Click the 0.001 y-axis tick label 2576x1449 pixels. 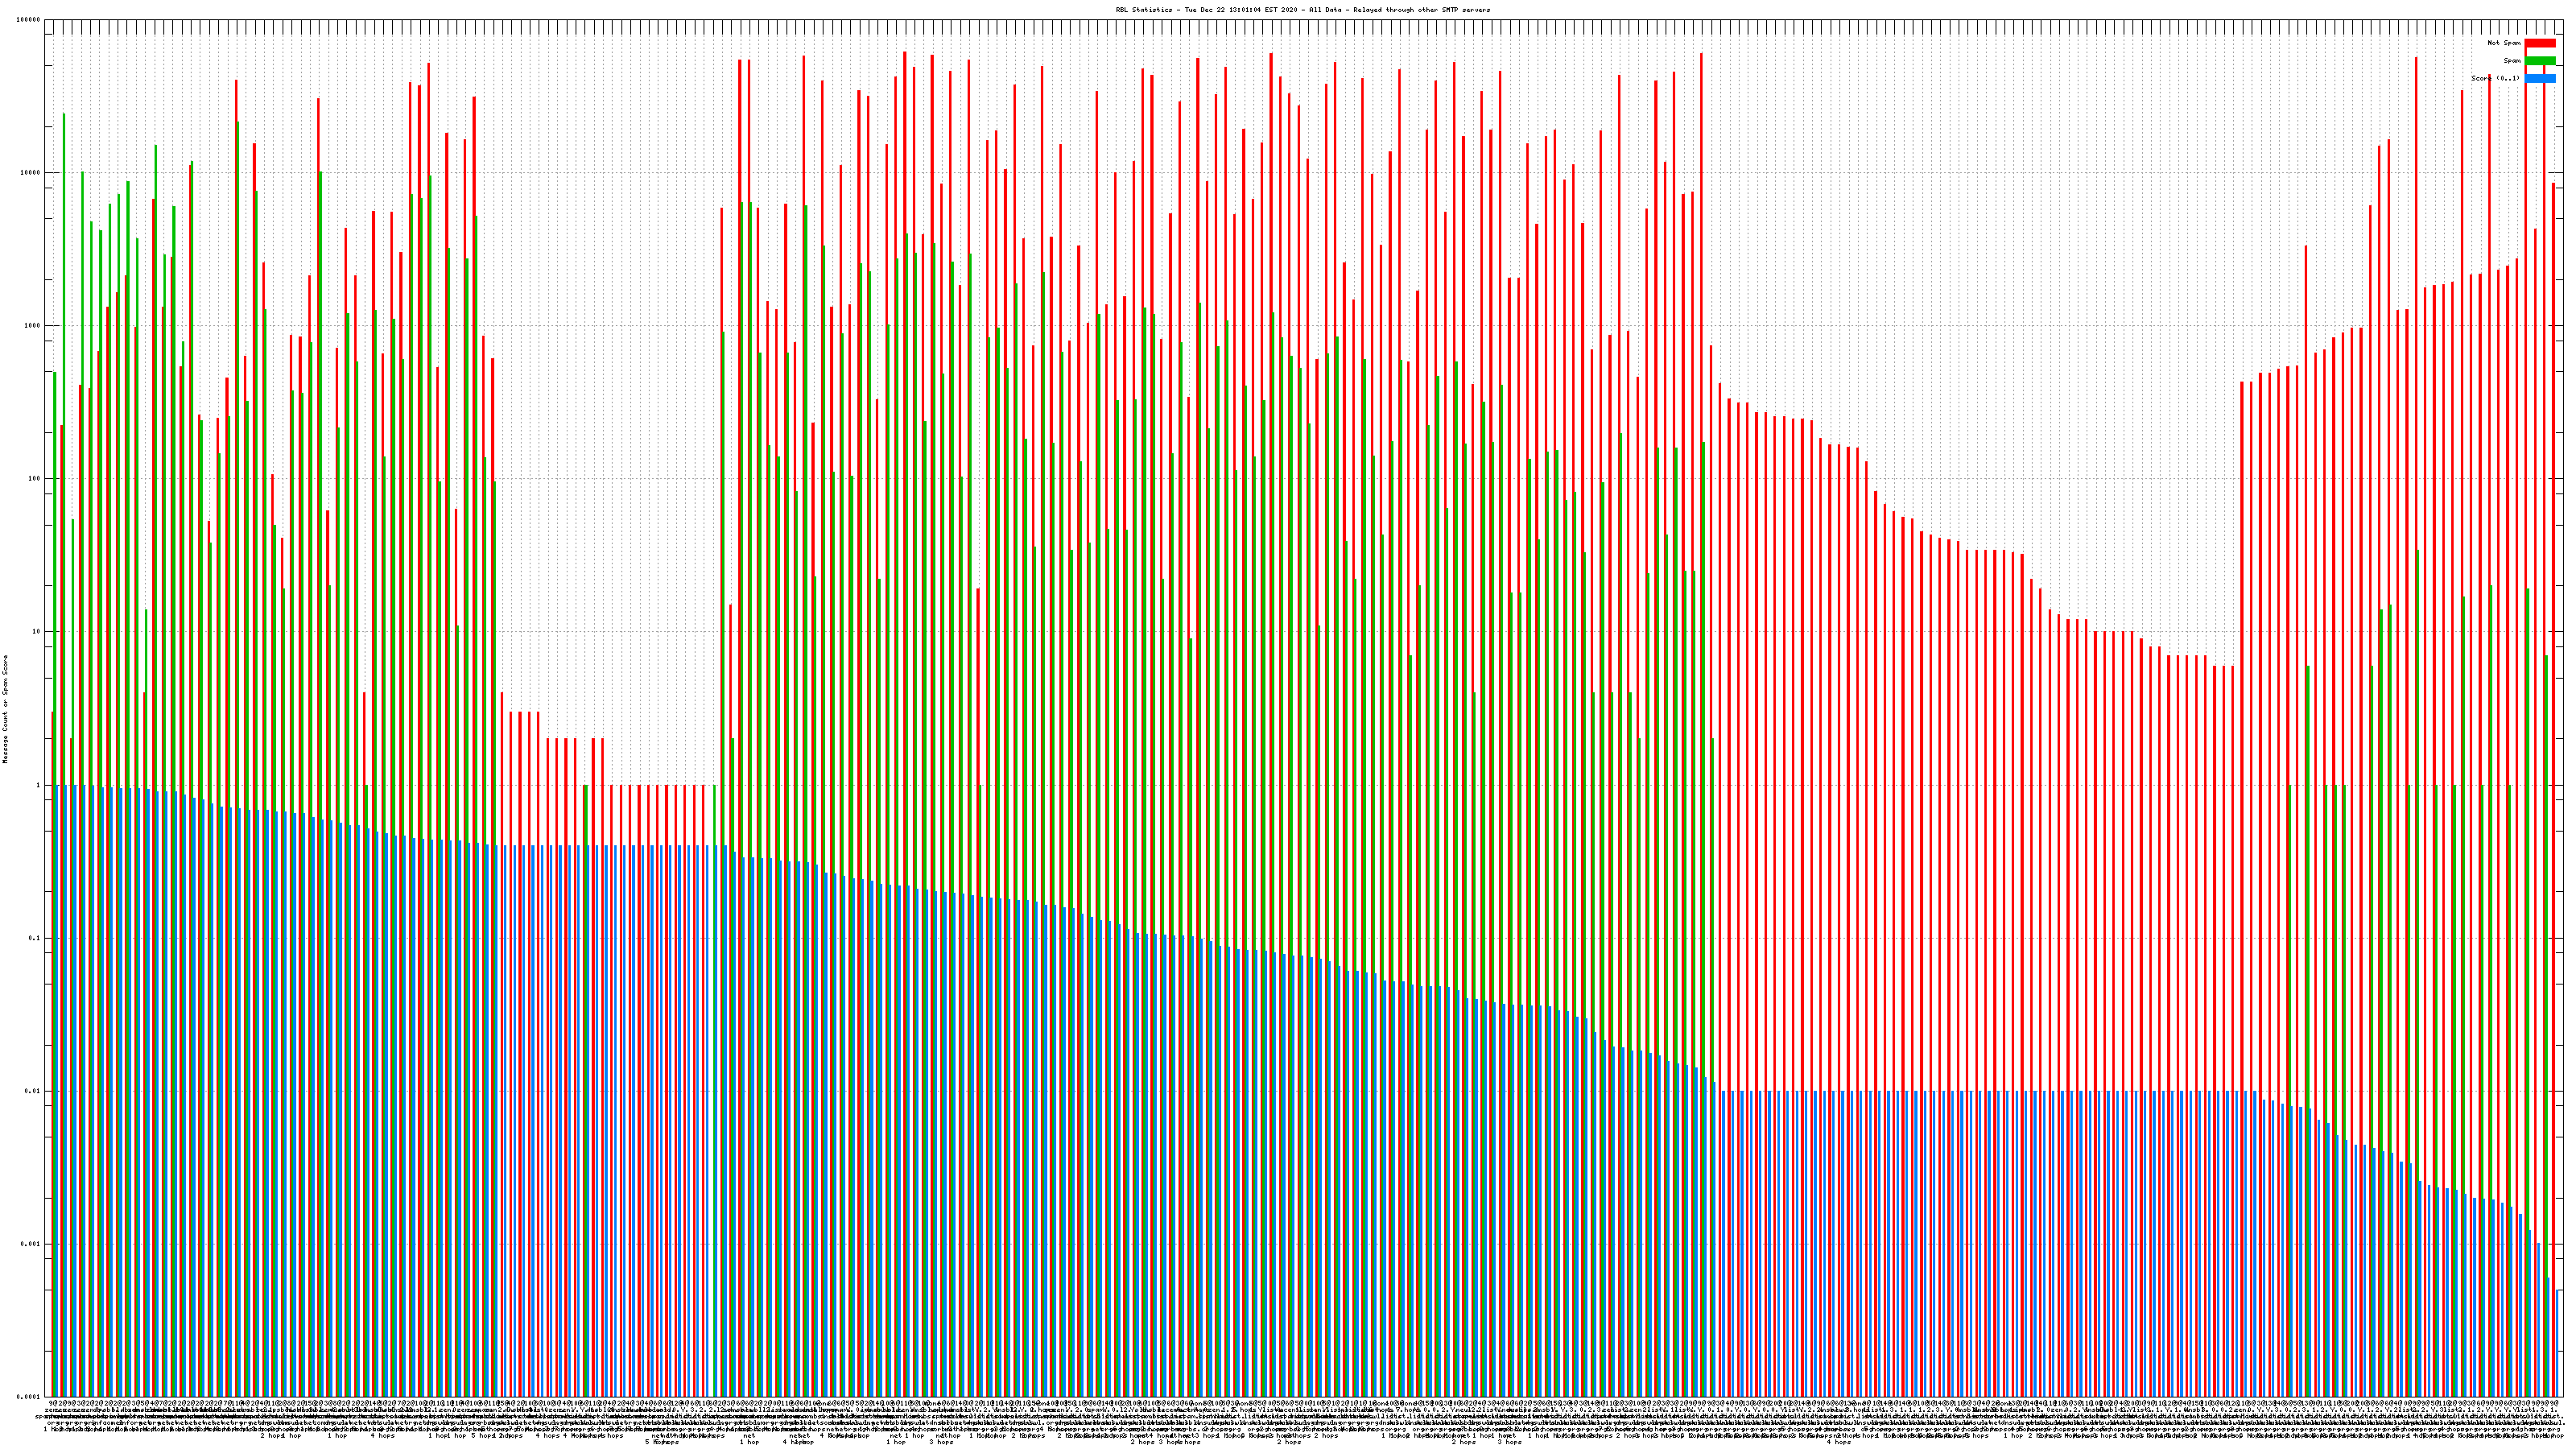click(31, 1244)
